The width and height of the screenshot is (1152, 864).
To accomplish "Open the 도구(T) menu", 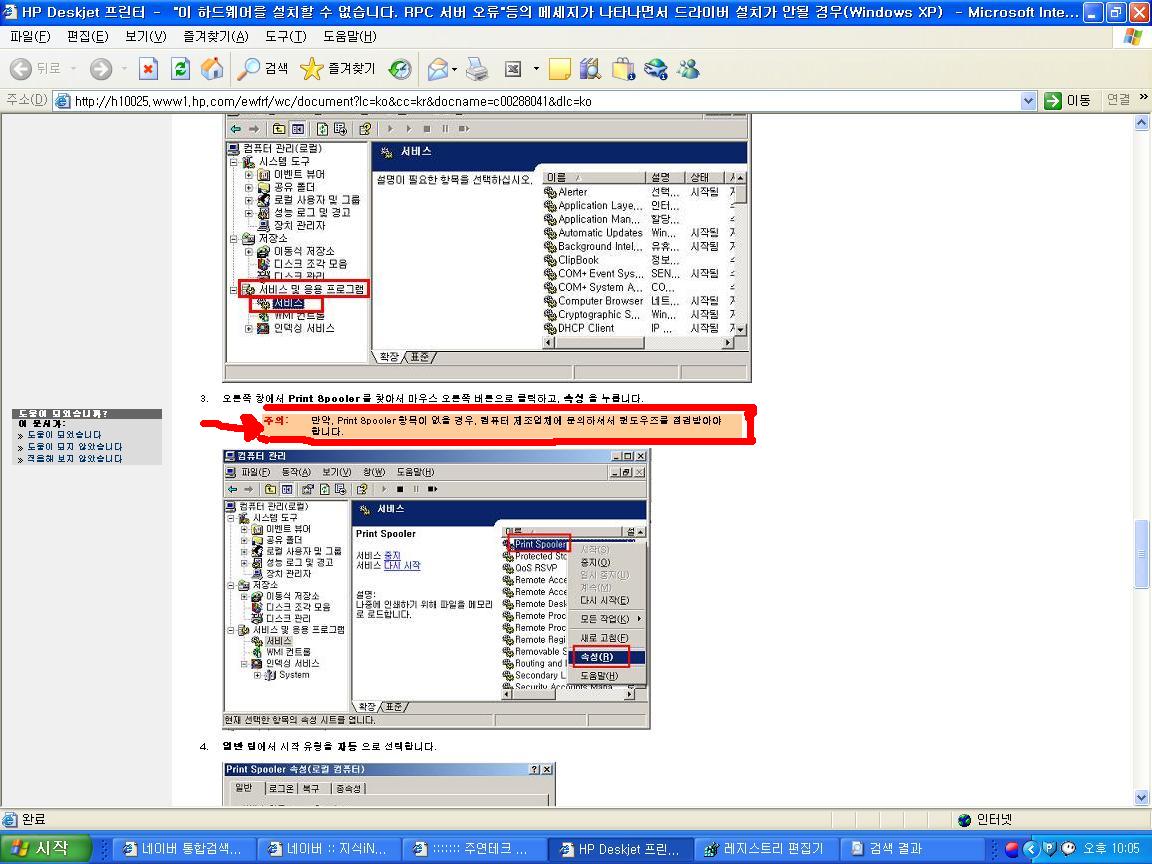I will (286, 36).
